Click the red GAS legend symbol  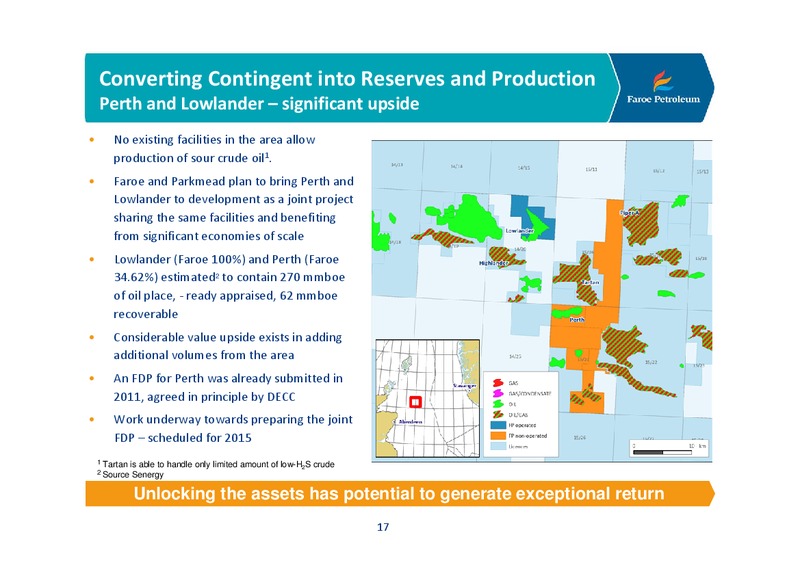pos(497,383)
